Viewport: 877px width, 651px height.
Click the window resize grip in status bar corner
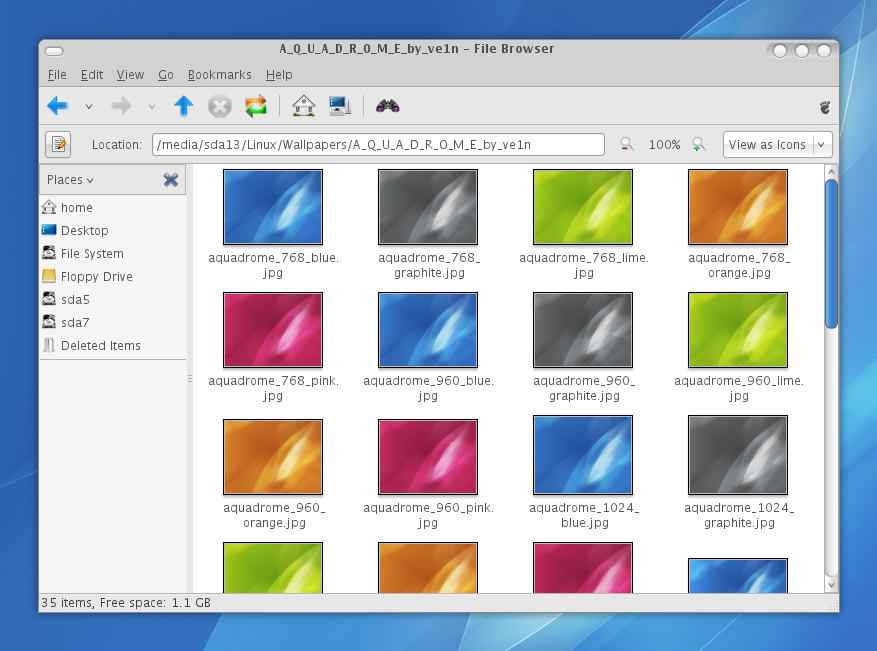(x=833, y=606)
